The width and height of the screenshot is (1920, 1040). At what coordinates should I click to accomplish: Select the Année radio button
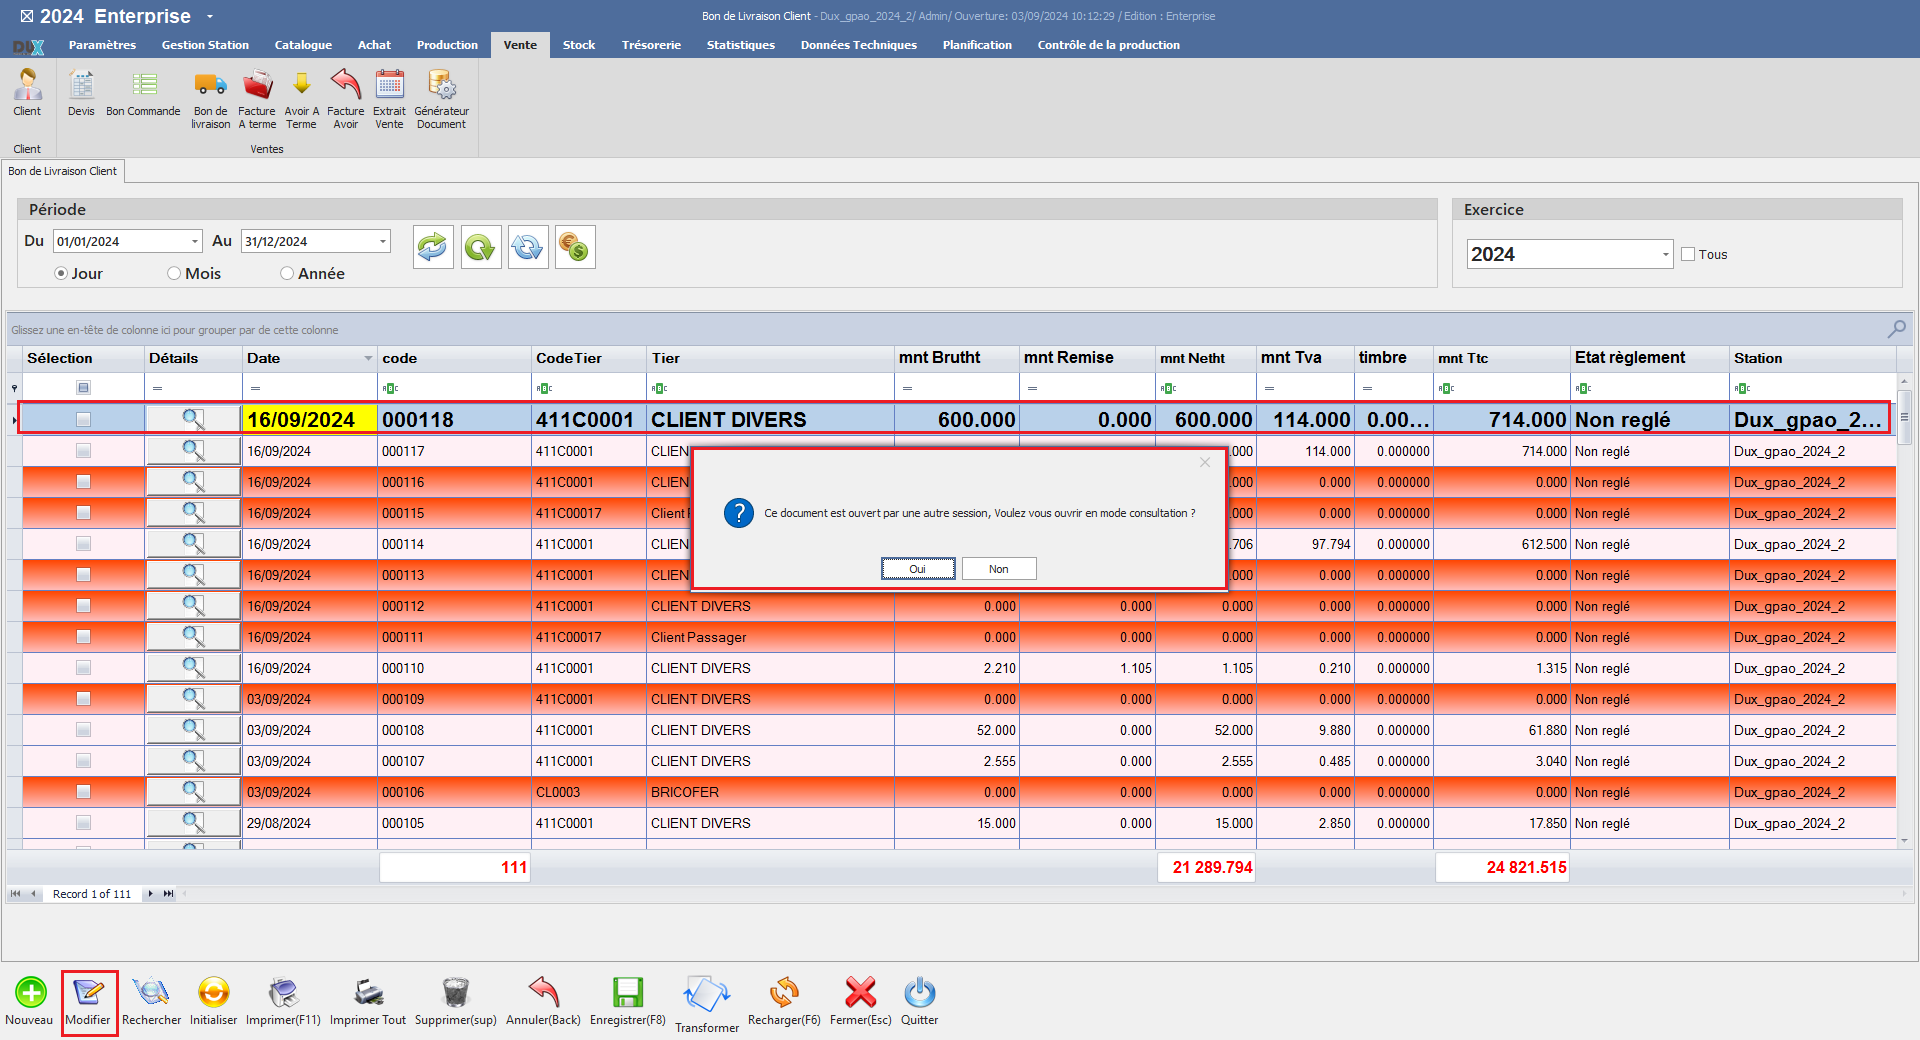[287, 273]
